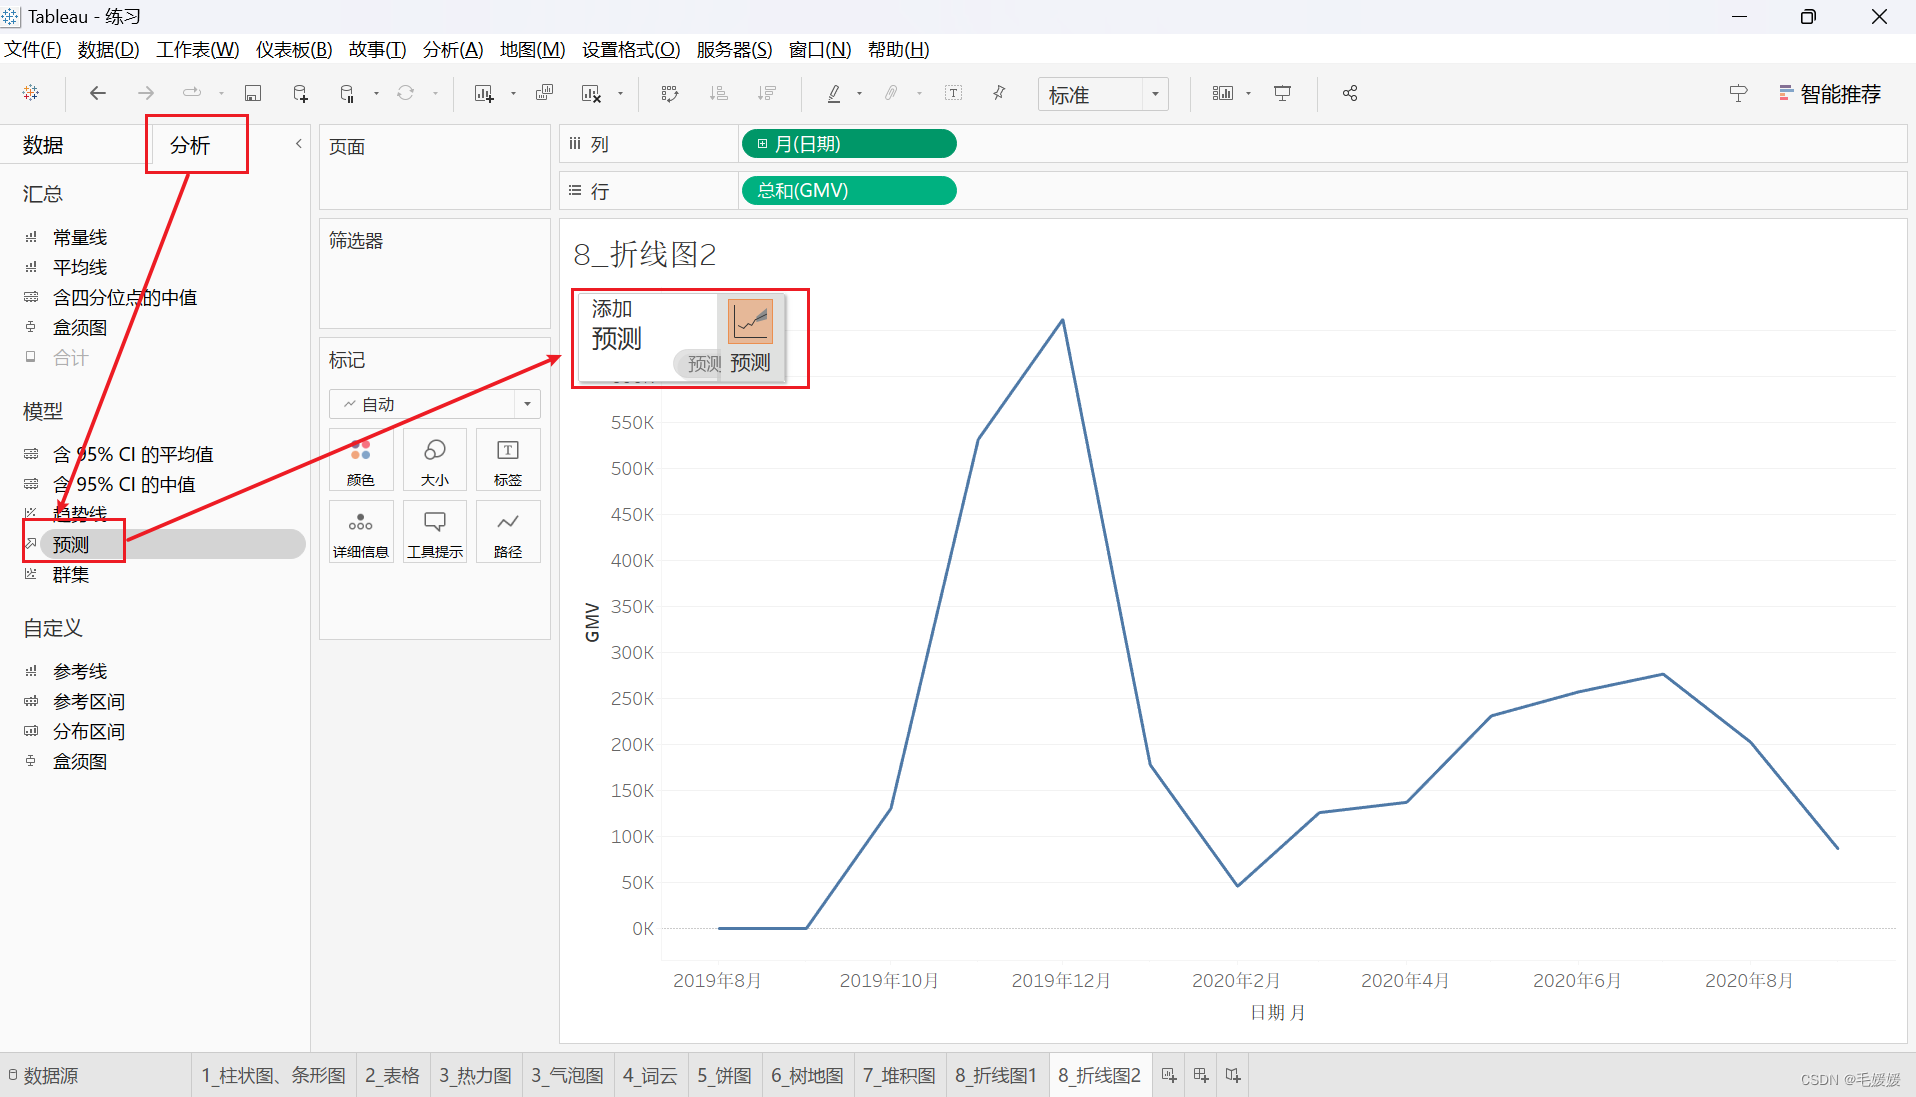Image resolution: width=1916 pixels, height=1097 pixels.
Task: Click the 详细信息 marks card button
Action: (x=361, y=532)
